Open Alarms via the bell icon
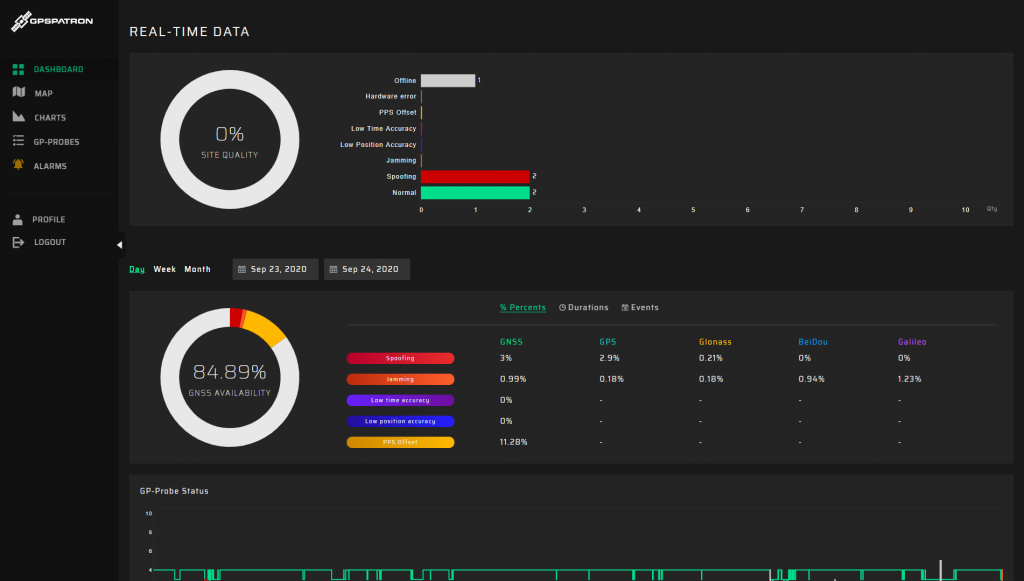The image size is (1024, 581). click(x=16, y=165)
